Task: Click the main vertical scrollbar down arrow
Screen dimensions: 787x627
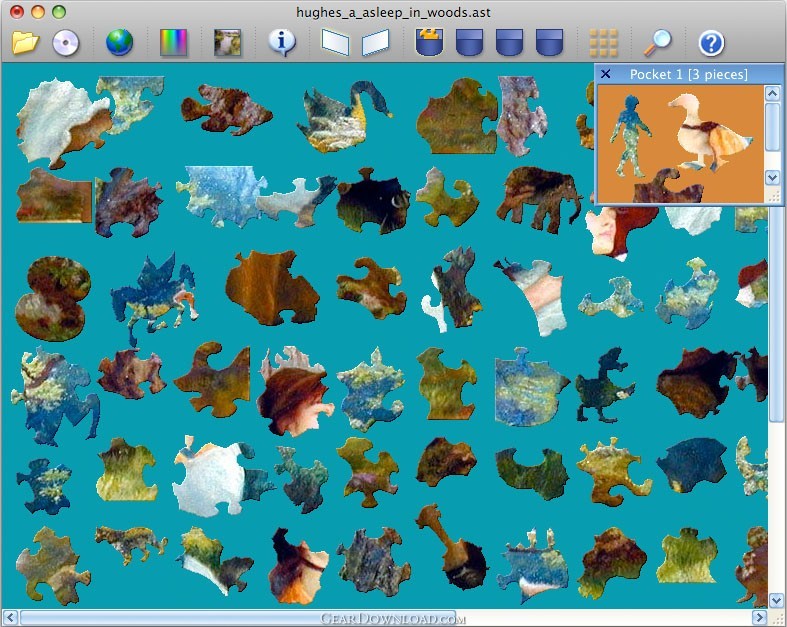Action: pyautogui.click(x=776, y=600)
